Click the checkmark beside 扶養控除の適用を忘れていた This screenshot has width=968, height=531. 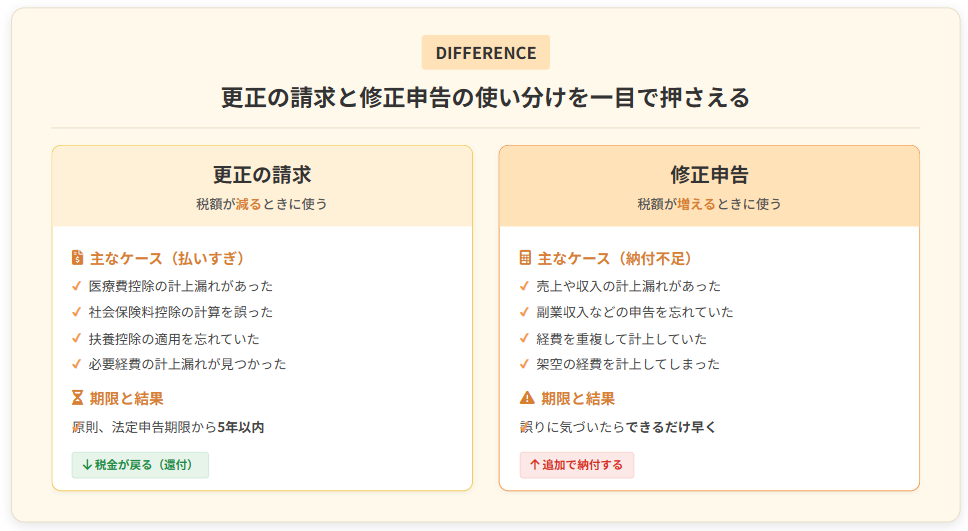[77, 338]
